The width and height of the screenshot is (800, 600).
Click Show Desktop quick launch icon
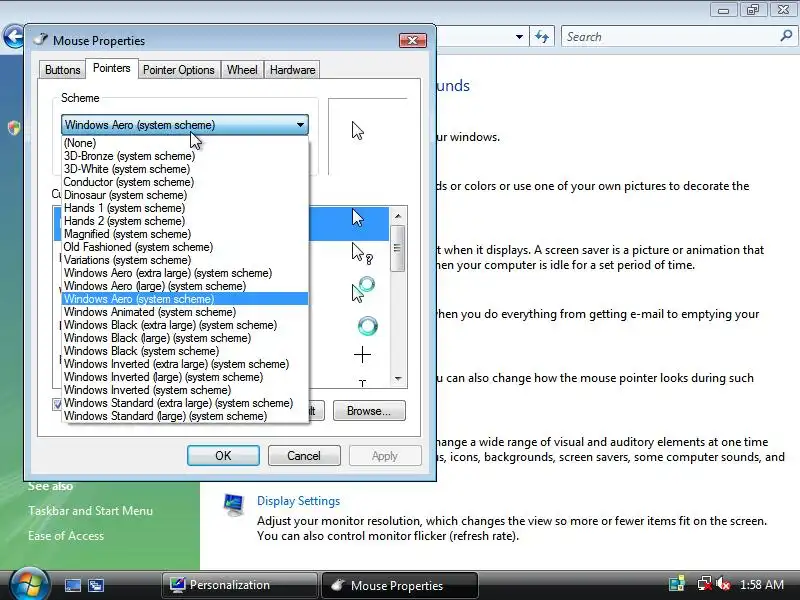[72, 585]
